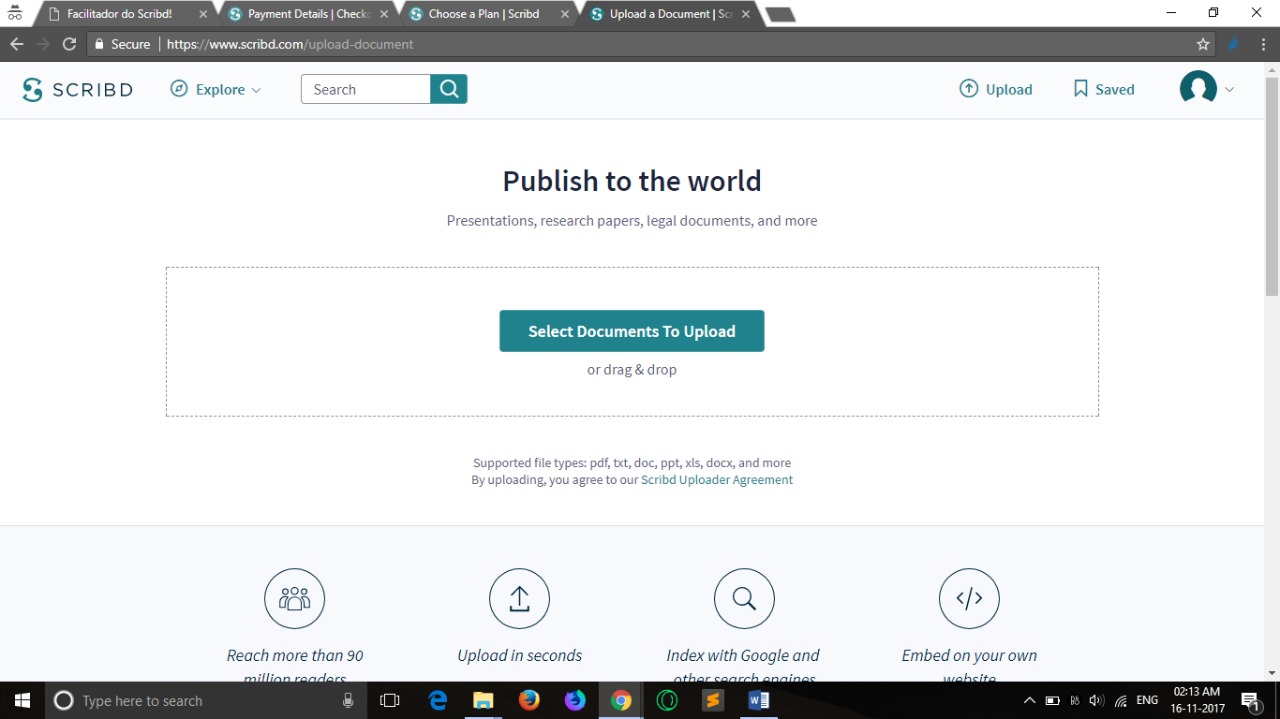This screenshot has height=719, width=1280.
Task: Open Microsoft Word from taskbar
Action: [759, 700]
